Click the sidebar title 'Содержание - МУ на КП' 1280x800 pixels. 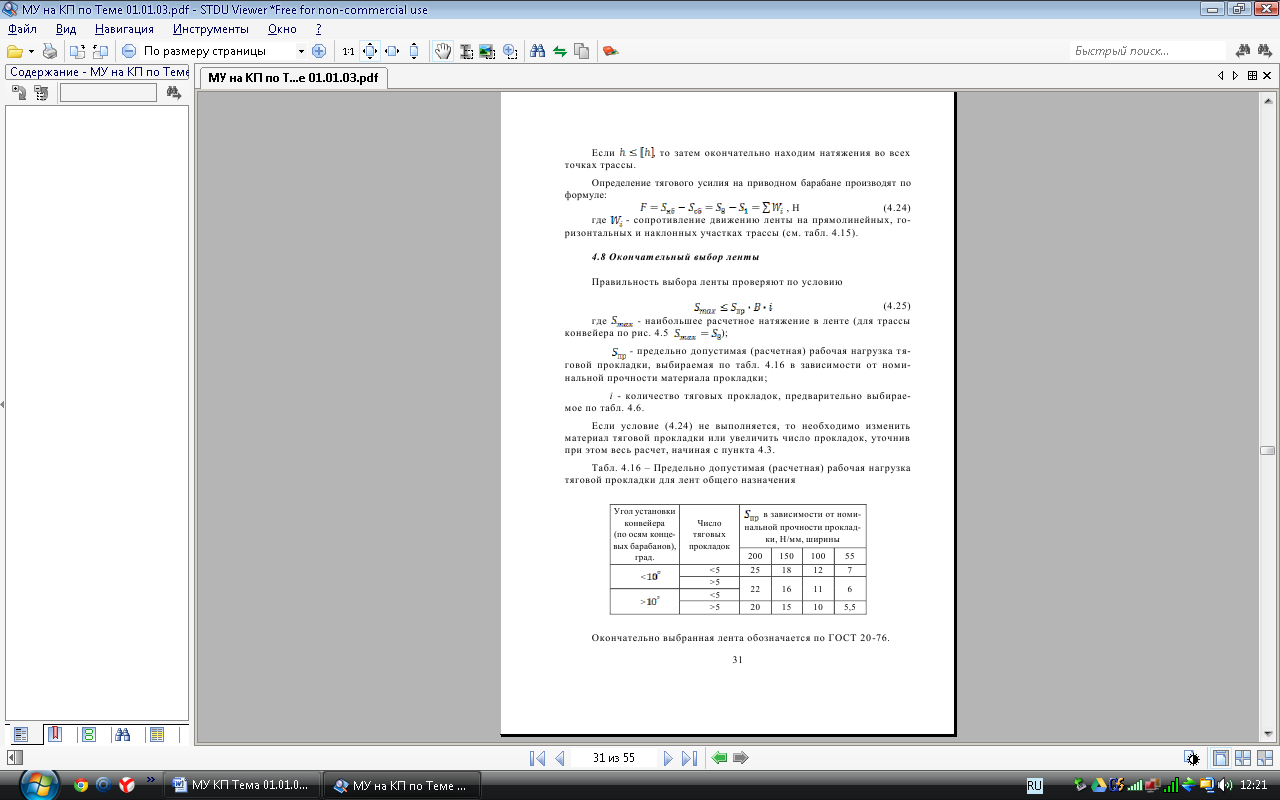point(98,72)
